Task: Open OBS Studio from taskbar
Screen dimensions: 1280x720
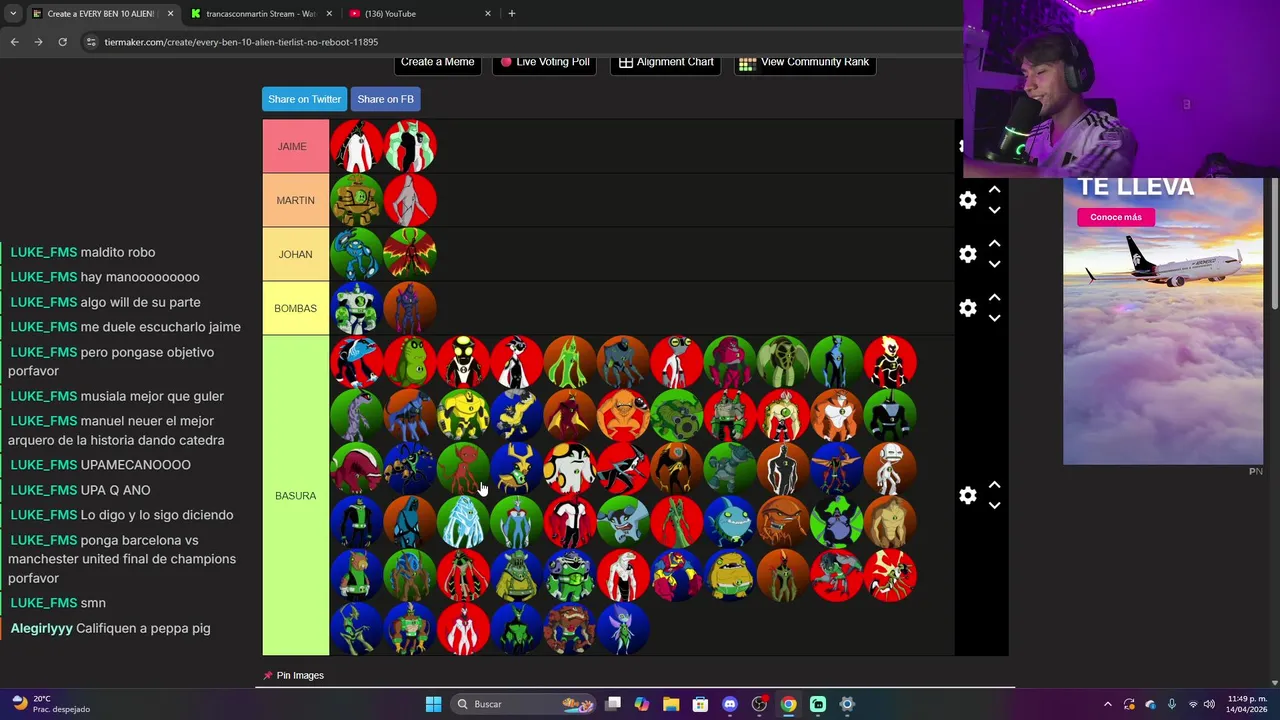Action: (x=759, y=704)
